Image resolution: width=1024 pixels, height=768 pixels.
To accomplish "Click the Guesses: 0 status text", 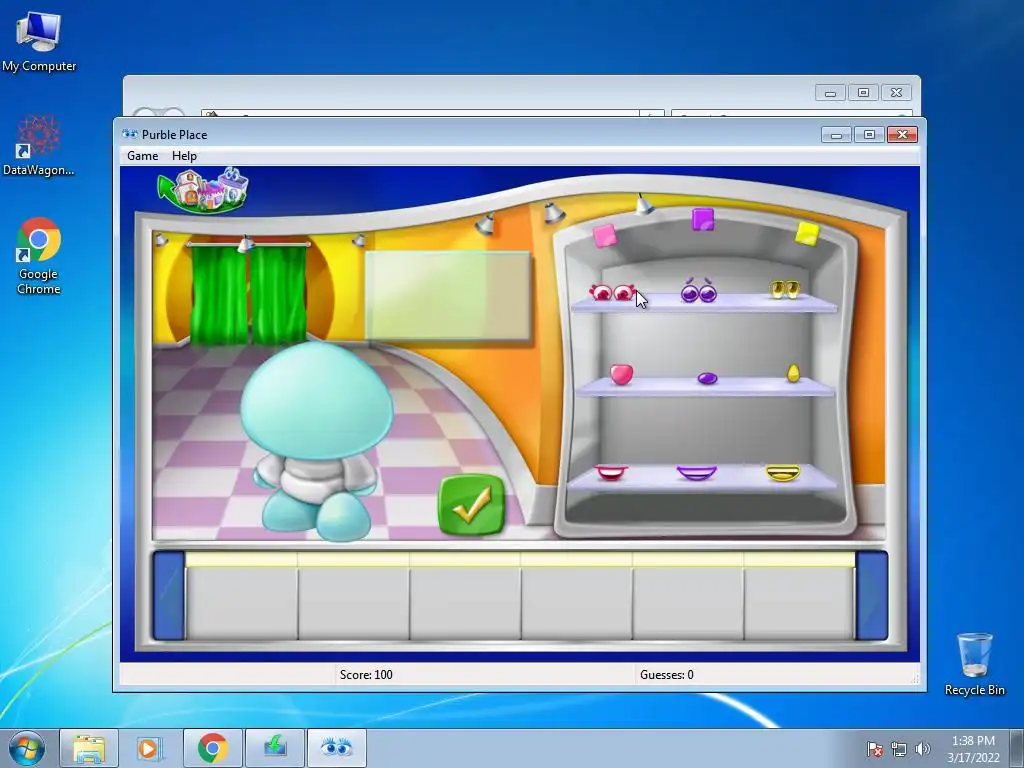I will [667, 675].
